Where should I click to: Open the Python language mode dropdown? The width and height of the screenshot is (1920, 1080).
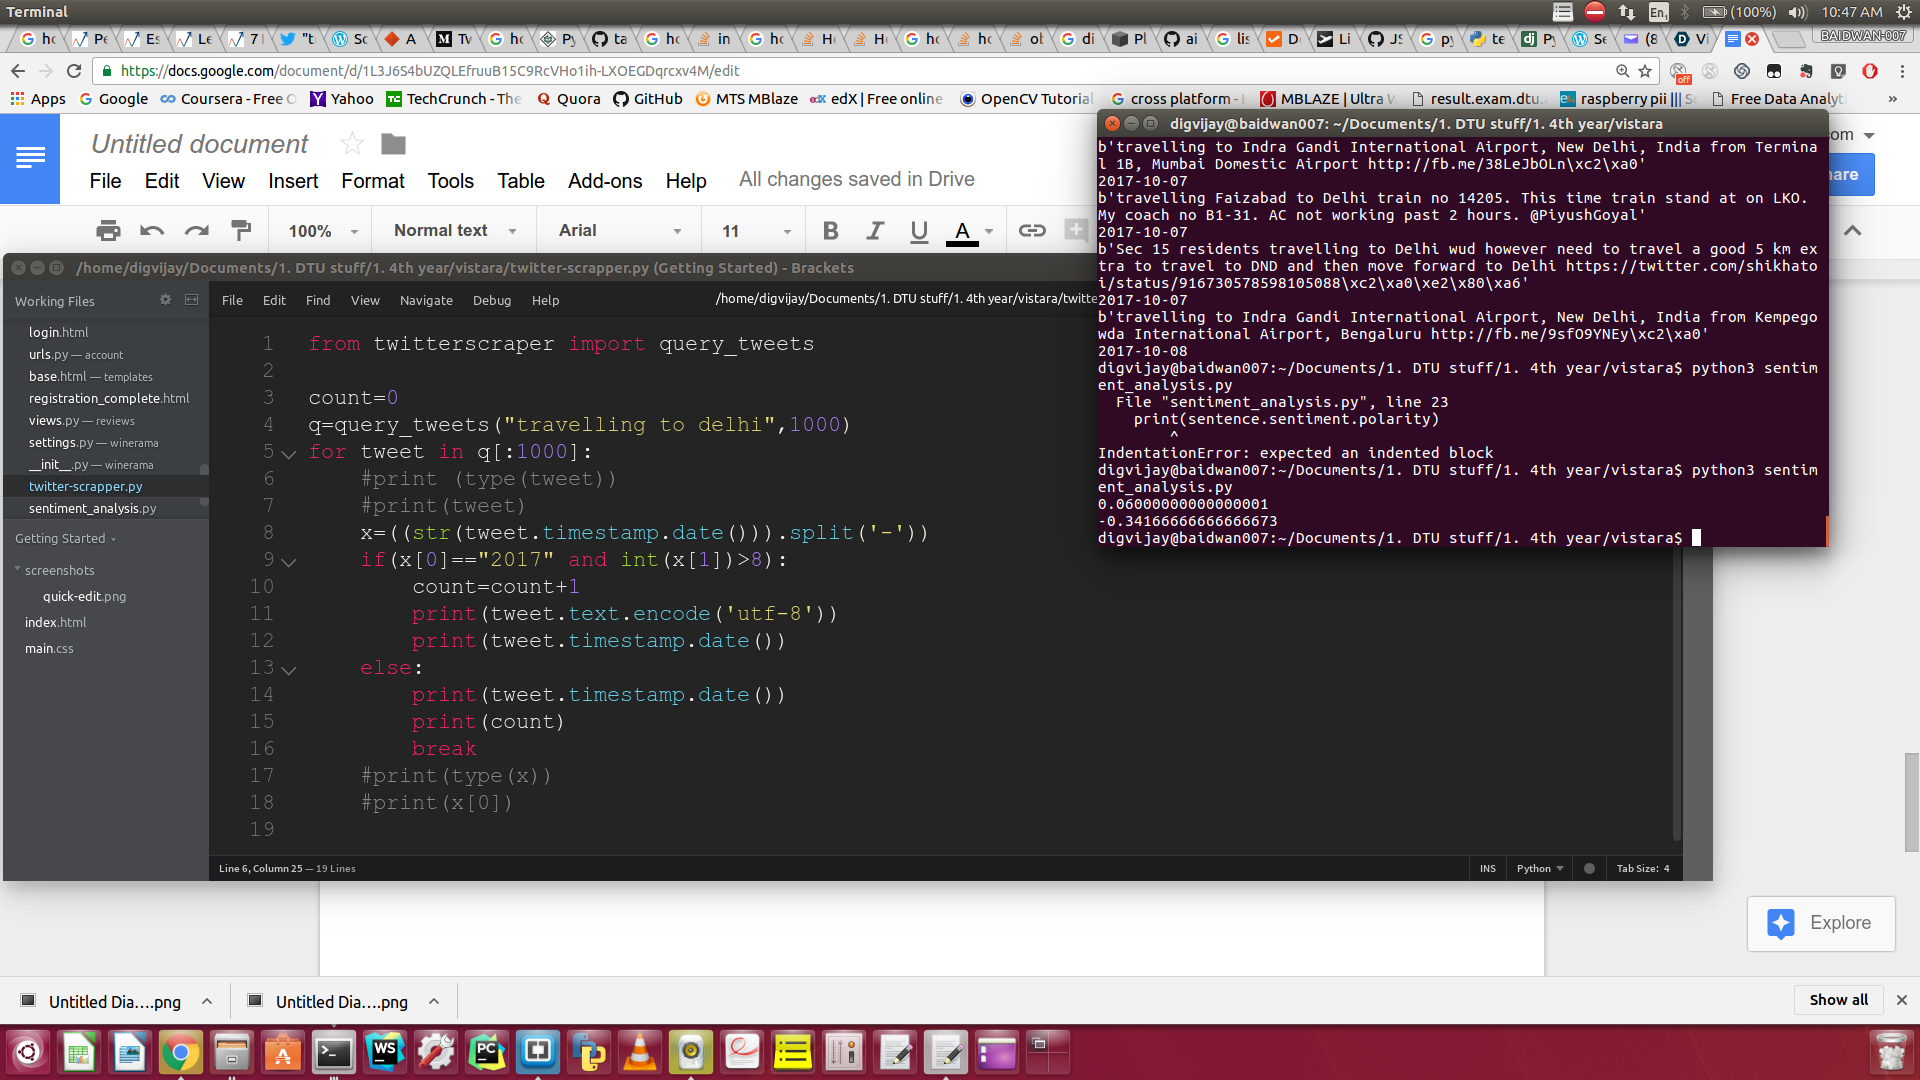tap(1539, 869)
